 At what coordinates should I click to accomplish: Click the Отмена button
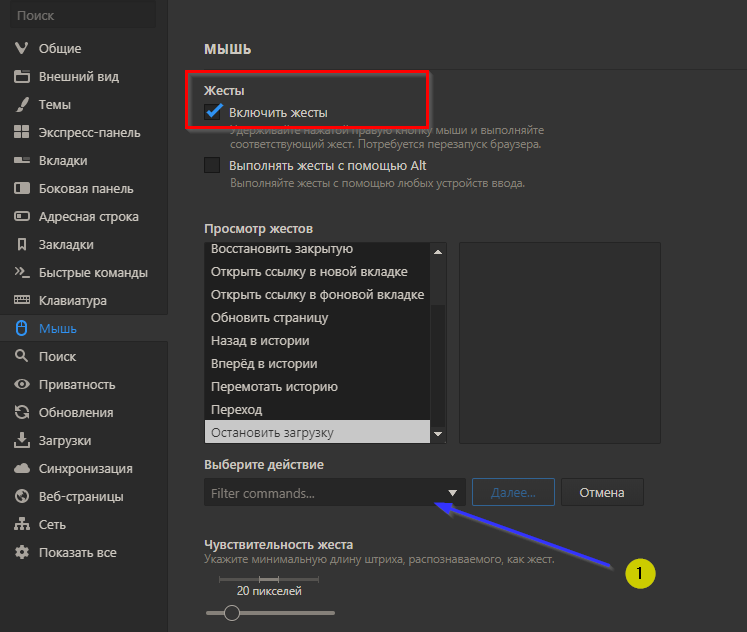[602, 492]
